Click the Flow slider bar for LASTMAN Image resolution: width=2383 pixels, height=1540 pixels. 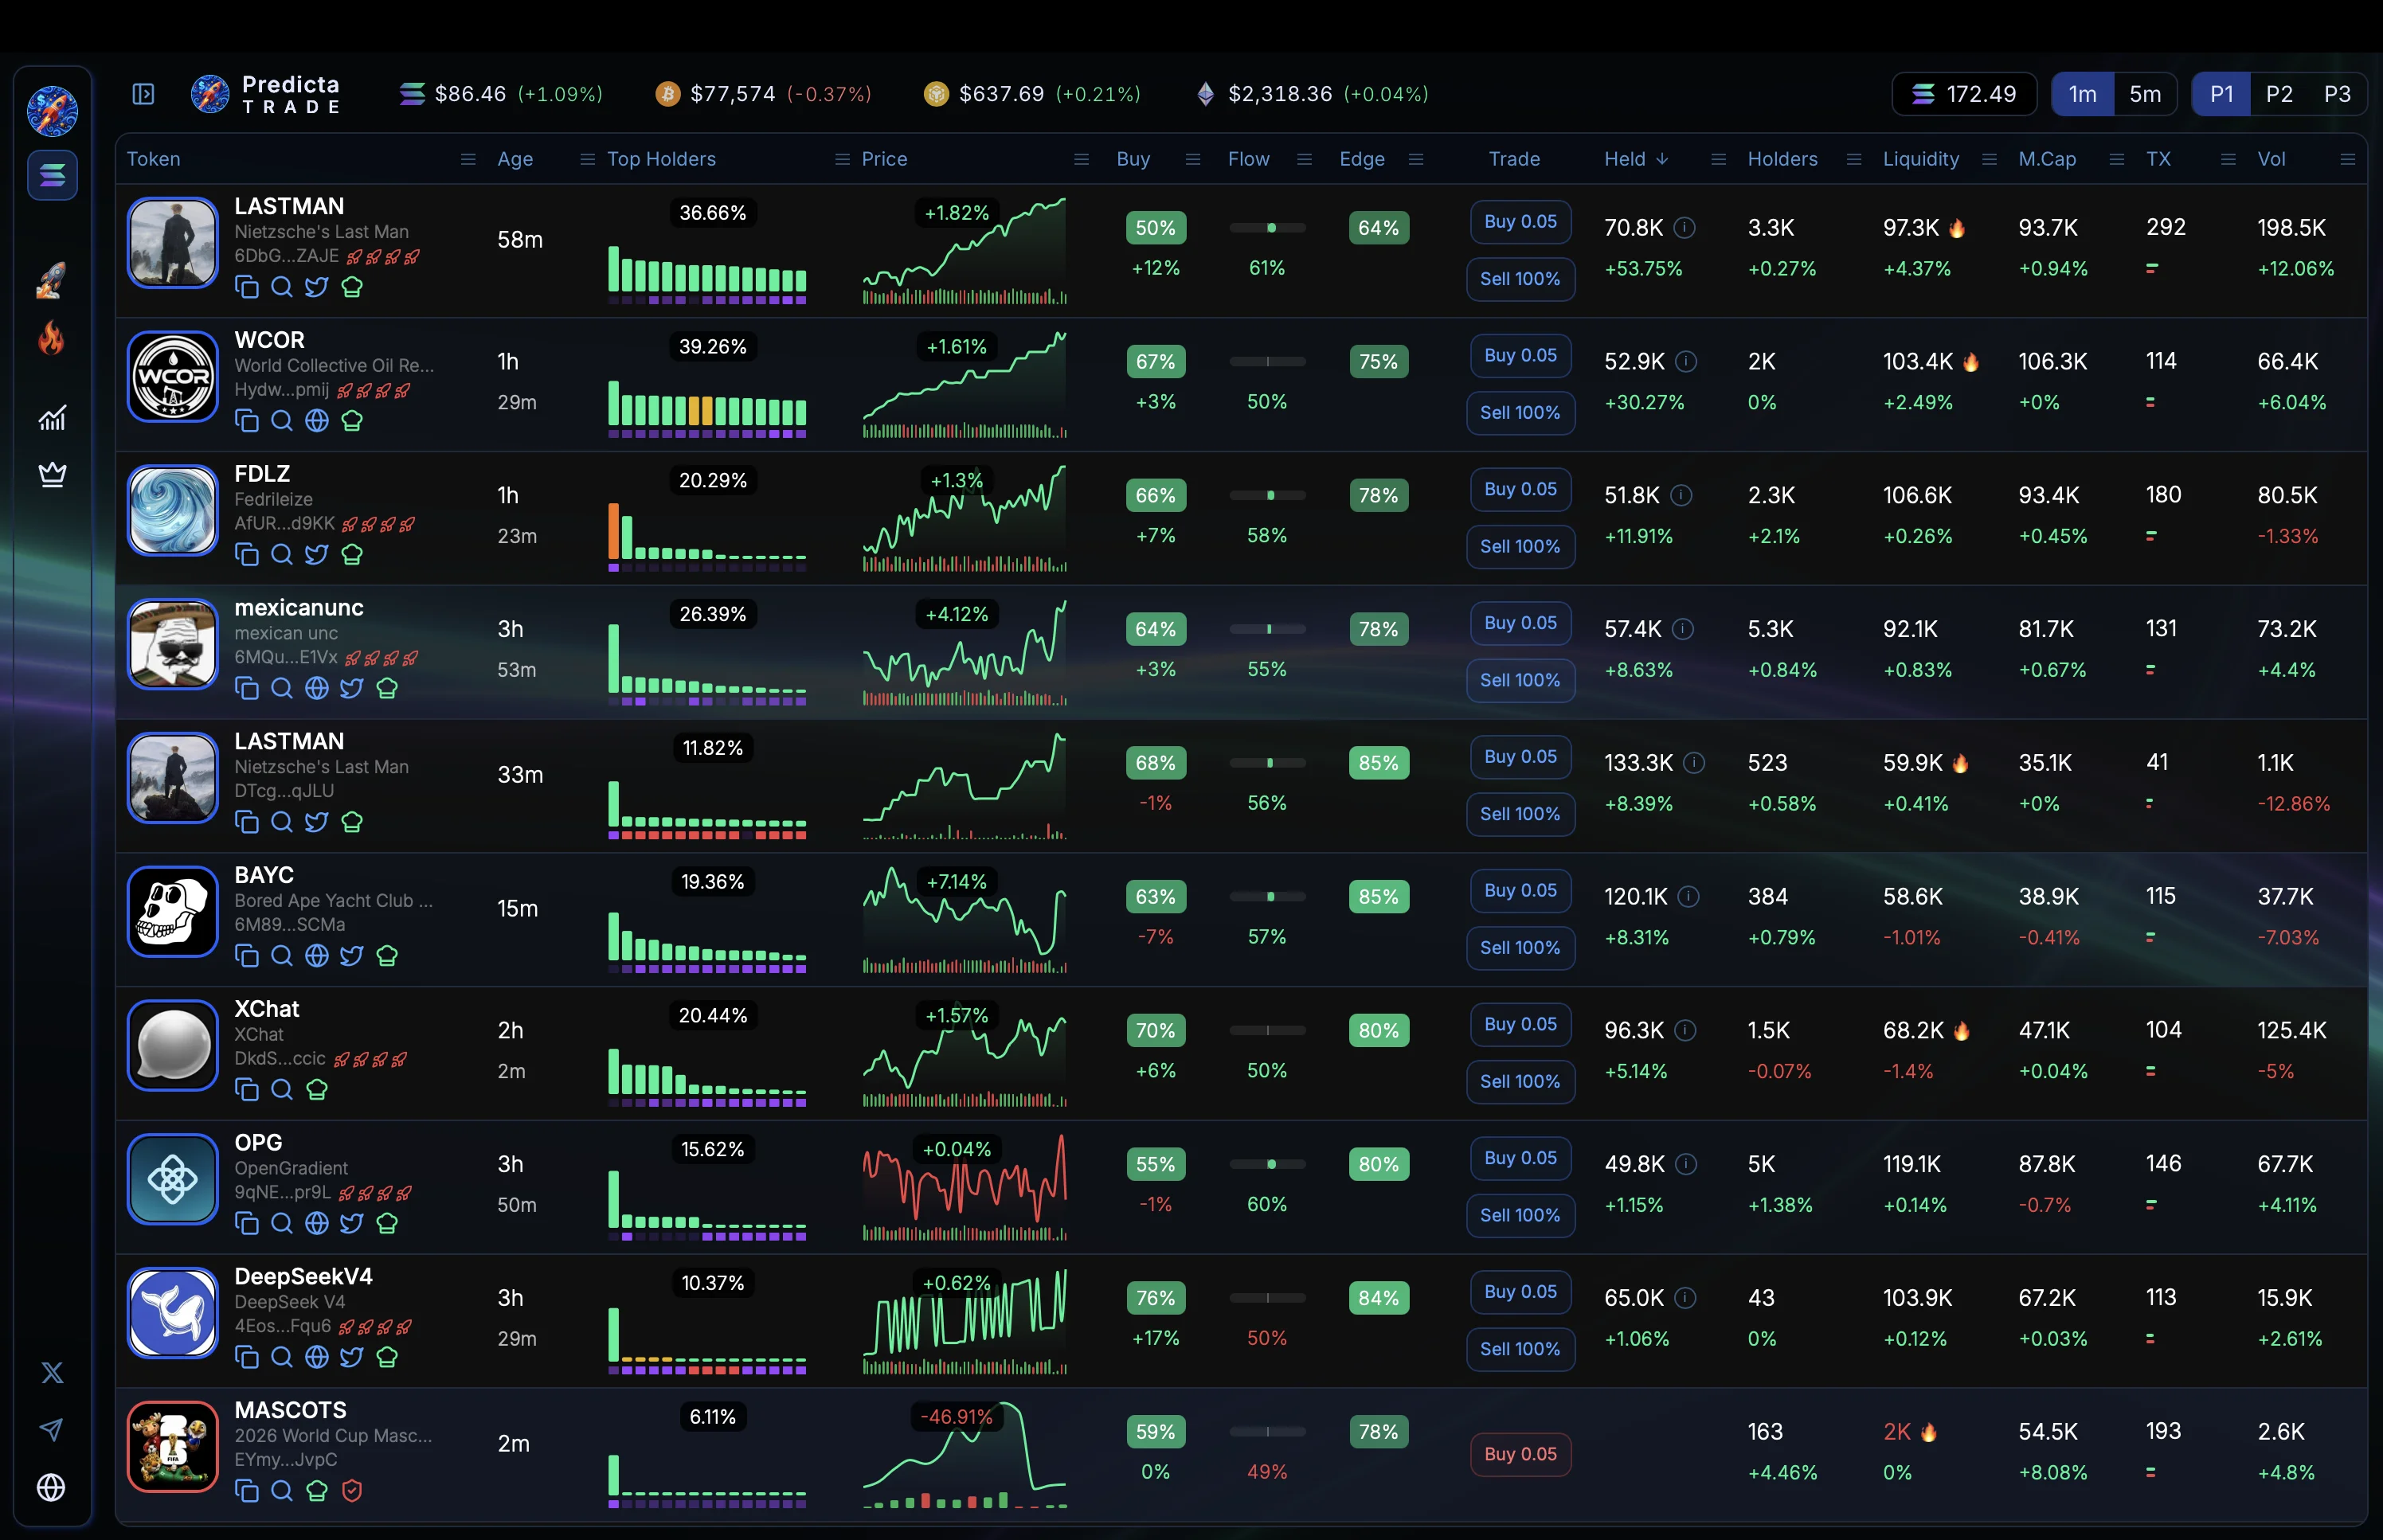pyautogui.click(x=1267, y=228)
